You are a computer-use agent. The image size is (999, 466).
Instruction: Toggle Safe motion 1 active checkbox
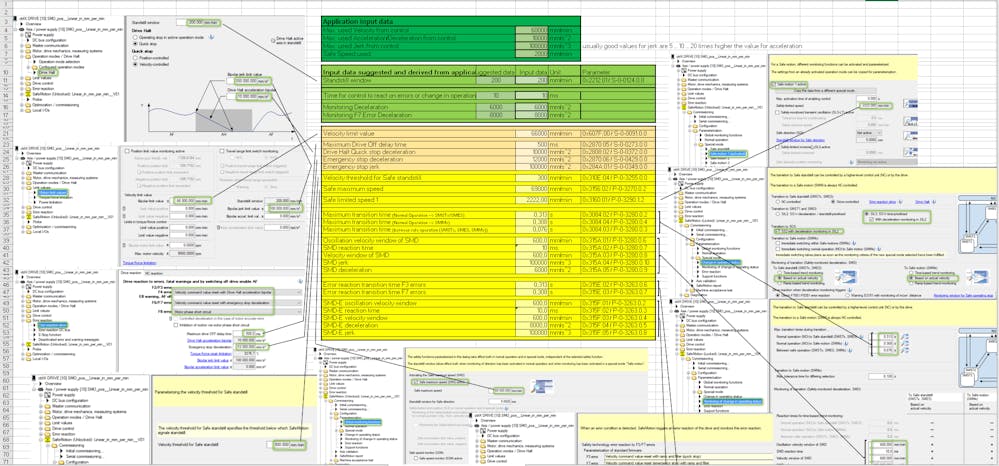tap(773, 84)
